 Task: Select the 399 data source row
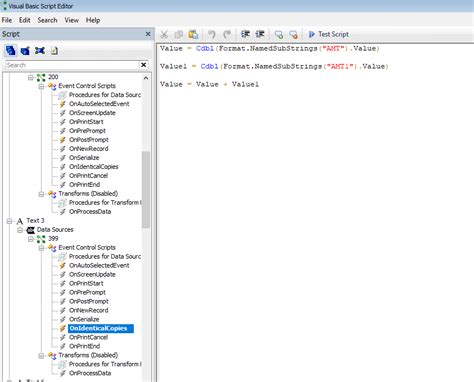53,239
